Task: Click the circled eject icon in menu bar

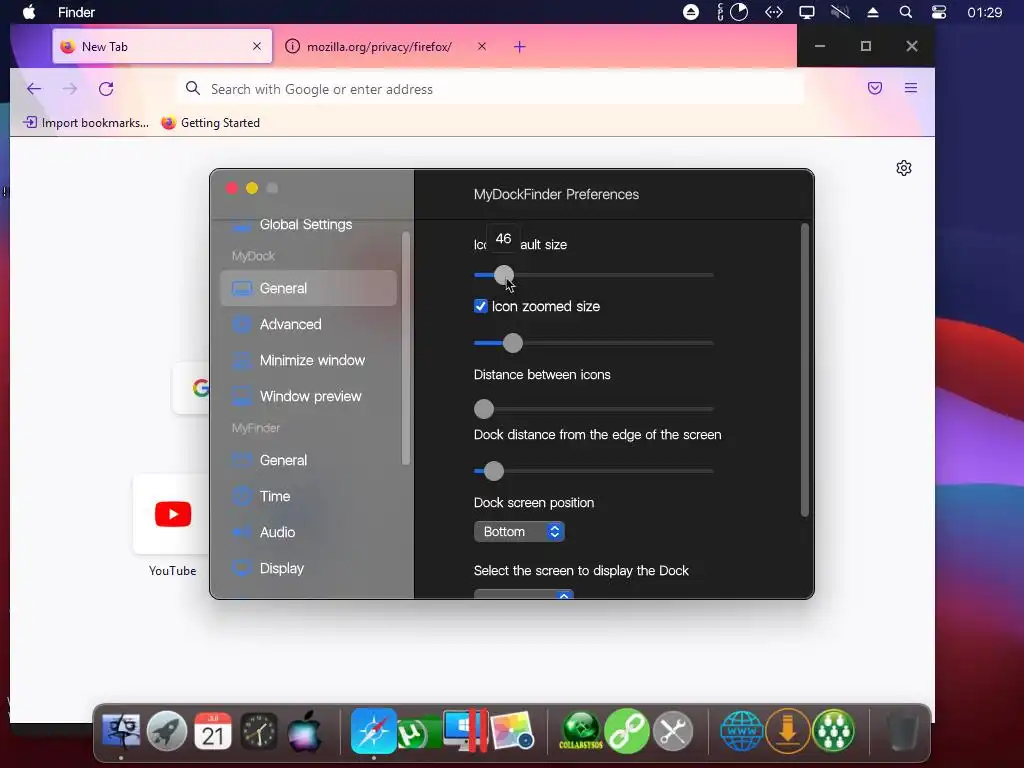Action: click(x=691, y=12)
